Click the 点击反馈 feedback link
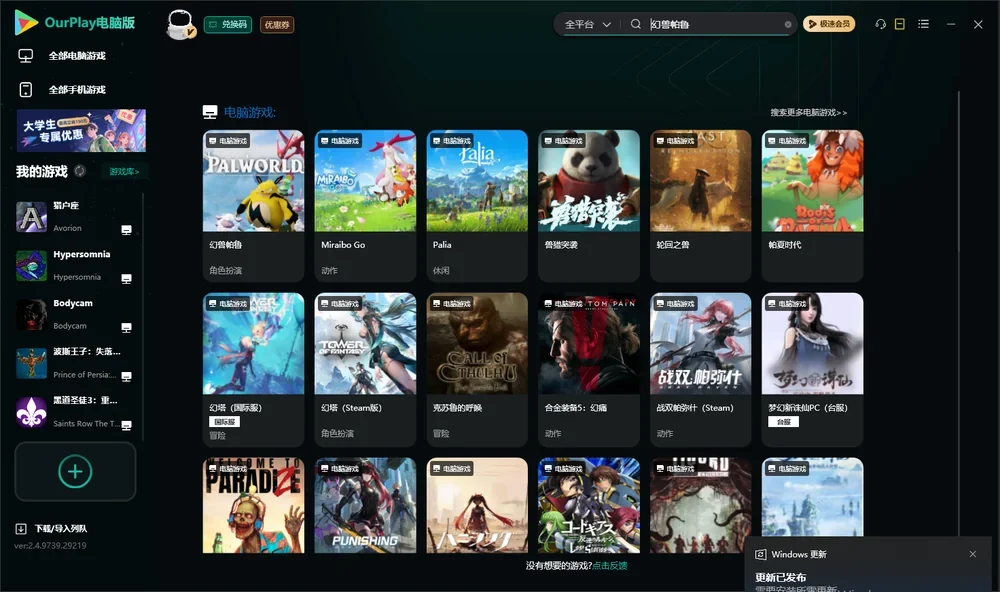 point(610,565)
